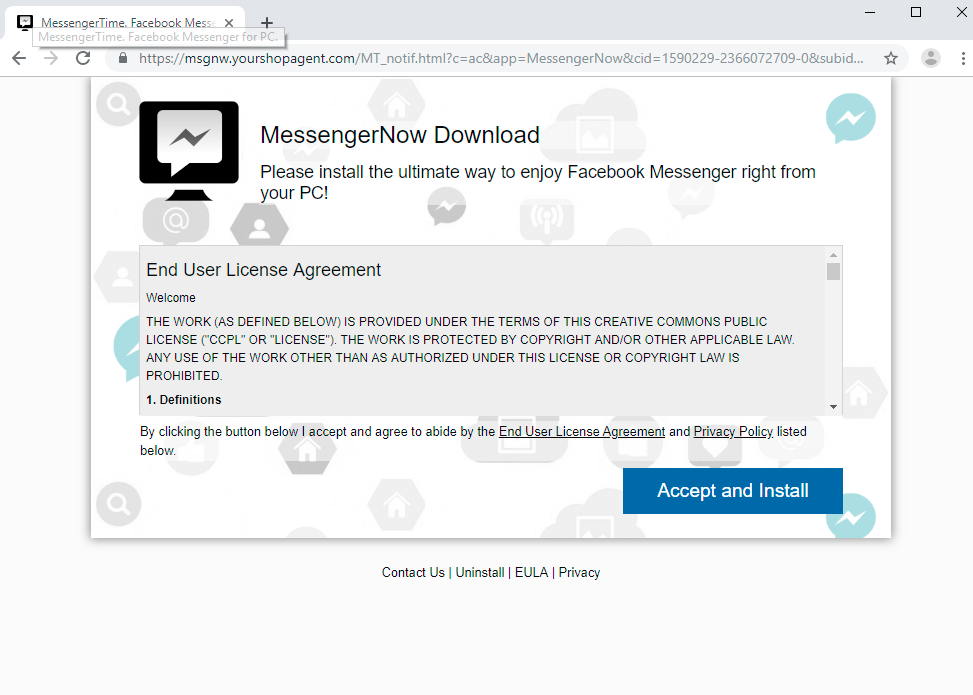Open the End User License Agreement link
973x695 pixels.
coord(581,431)
